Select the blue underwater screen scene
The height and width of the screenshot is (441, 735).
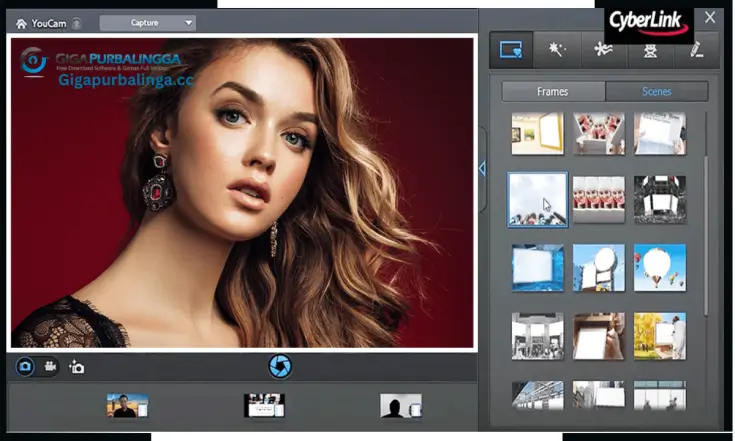tap(538, 268)
